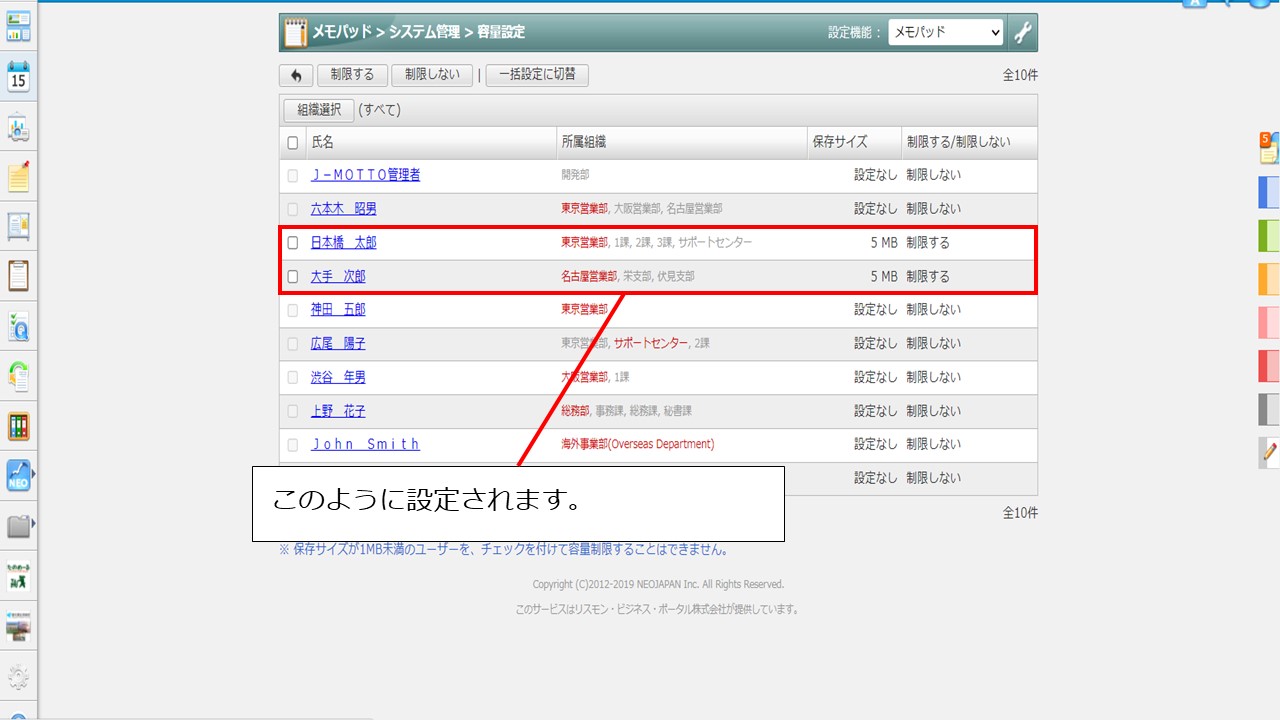The width and height of the screenshot is (1280, 720).
Task: Open the NEO chart icon in sidebar
Action: [18, 475]
